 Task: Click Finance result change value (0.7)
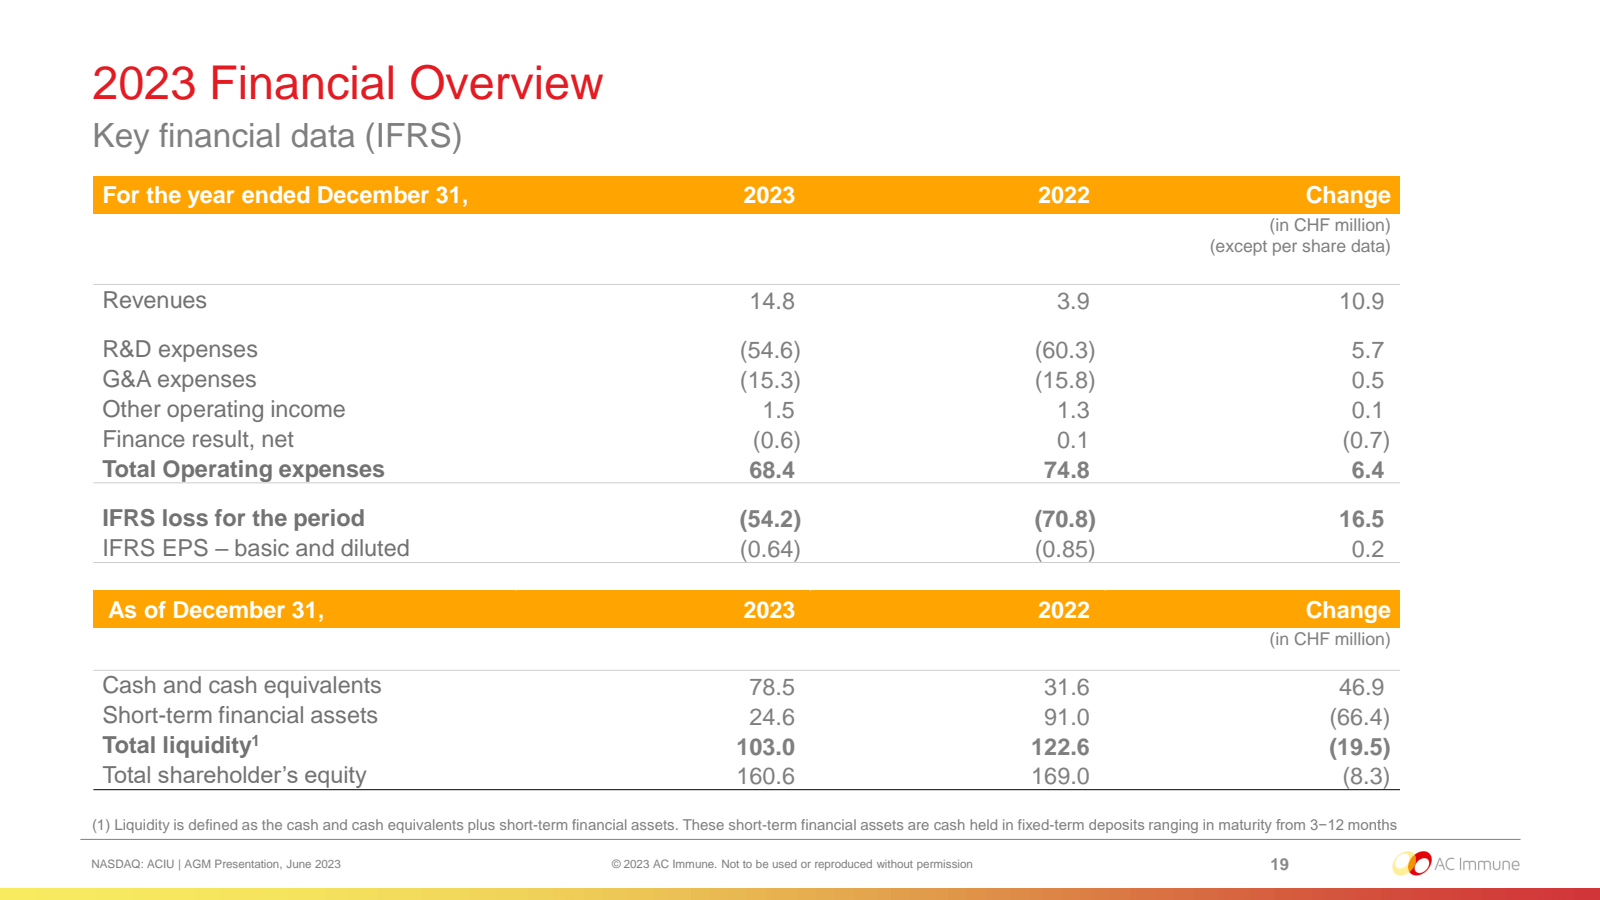[1366, 441]
